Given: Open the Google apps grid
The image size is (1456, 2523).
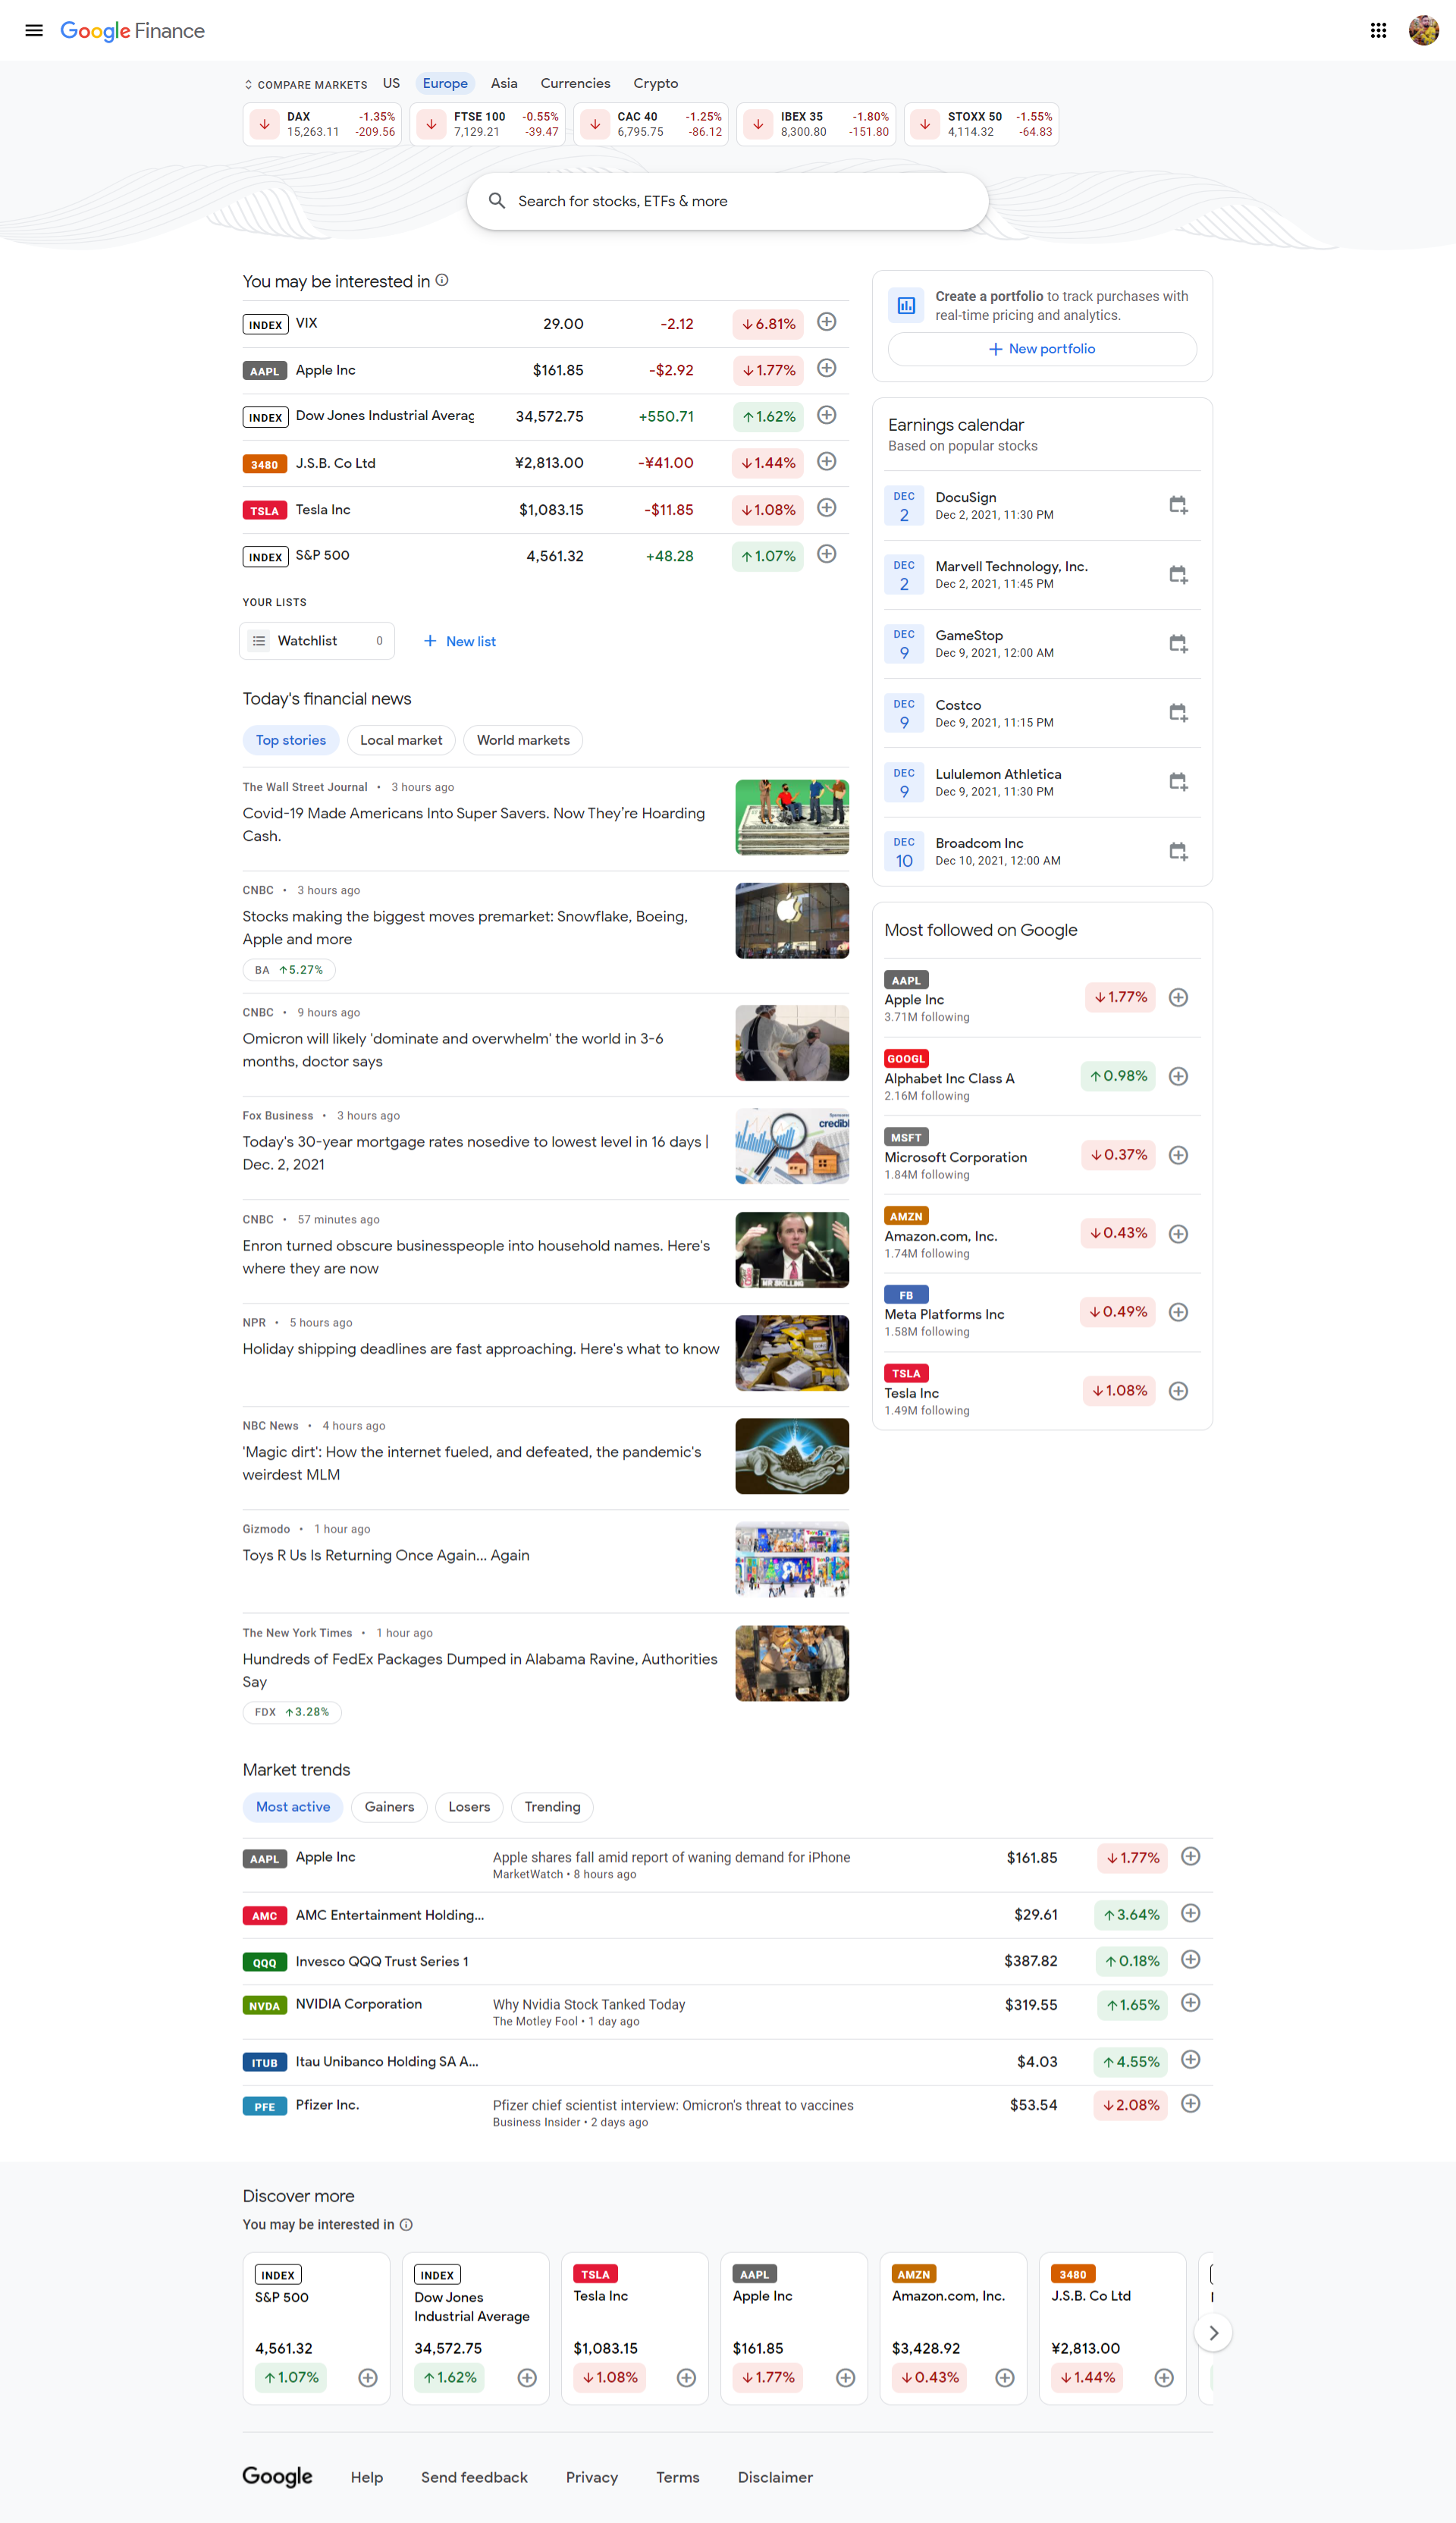Looking at the screenshot, I should 1378,30.
